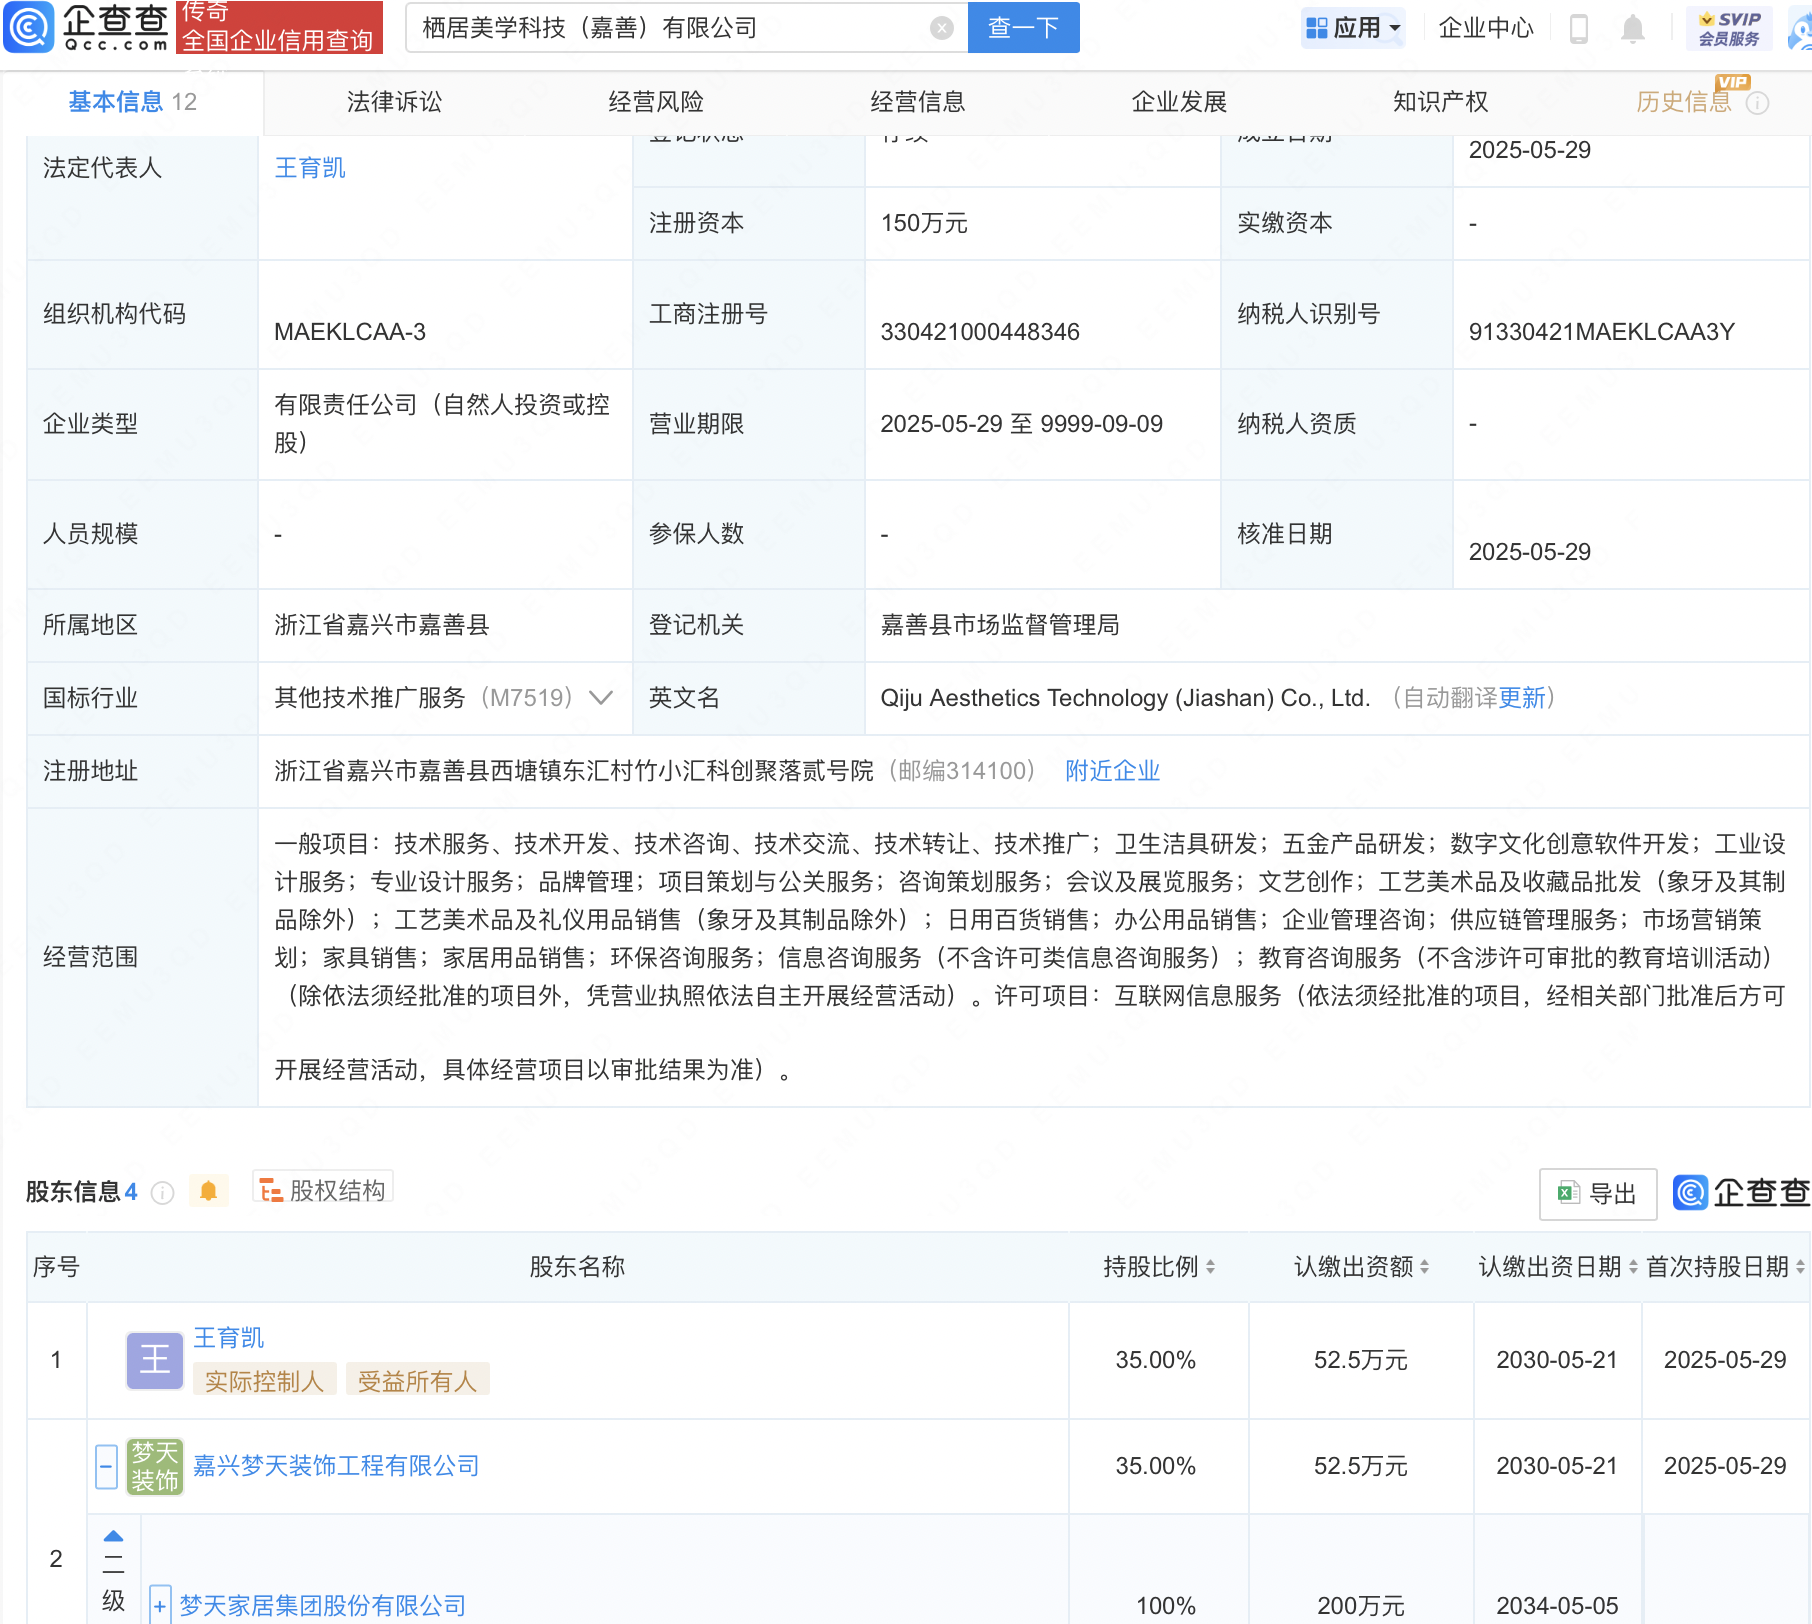Clear the search box with the X icon
Image resolution: width=1812 pixels, height=1624 pixels.
(941, 28)
